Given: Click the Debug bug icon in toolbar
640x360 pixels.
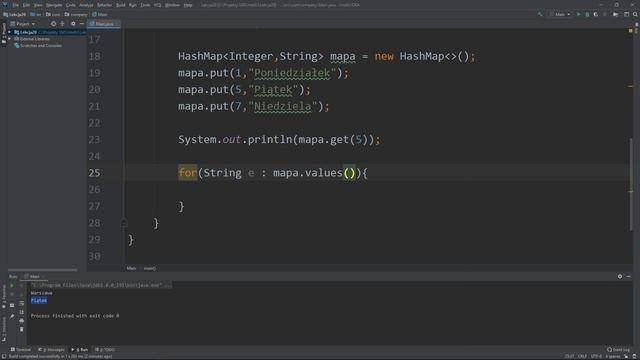Looking at the screenshot, I should click(587, 14).
